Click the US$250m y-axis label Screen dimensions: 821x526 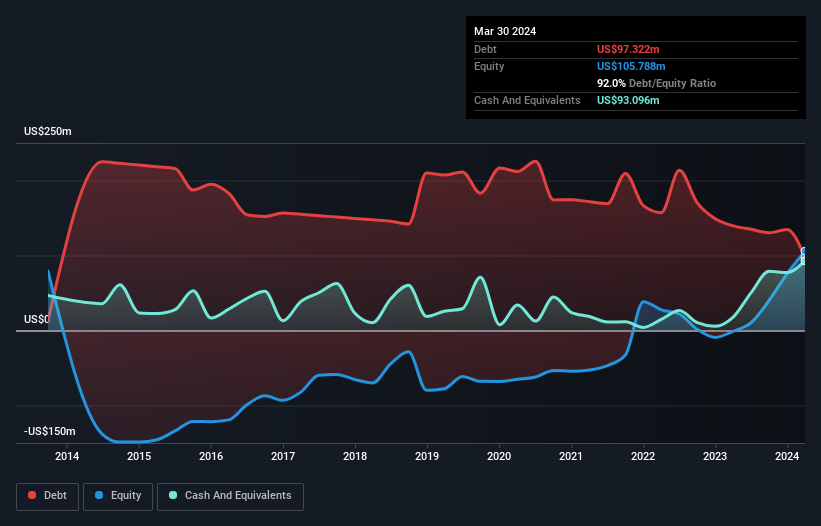(x=48, y=131)
